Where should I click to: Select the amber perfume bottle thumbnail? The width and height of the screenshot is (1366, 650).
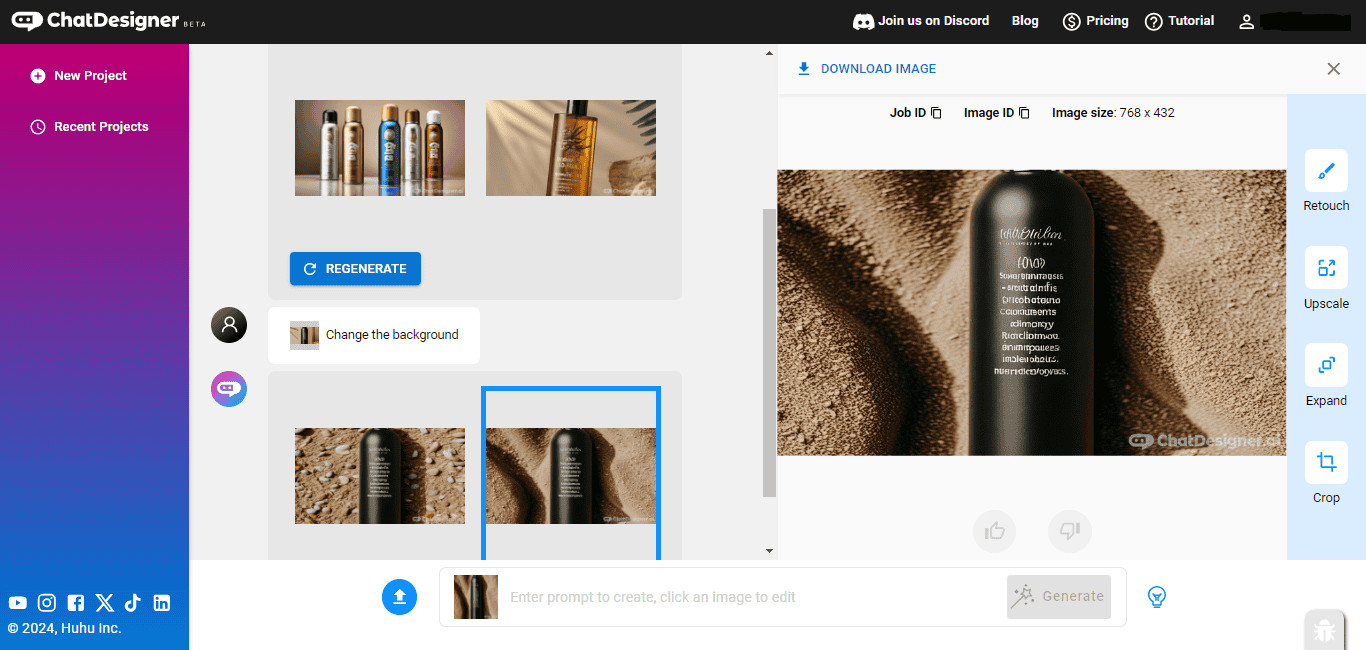click(x=571, y=148)
